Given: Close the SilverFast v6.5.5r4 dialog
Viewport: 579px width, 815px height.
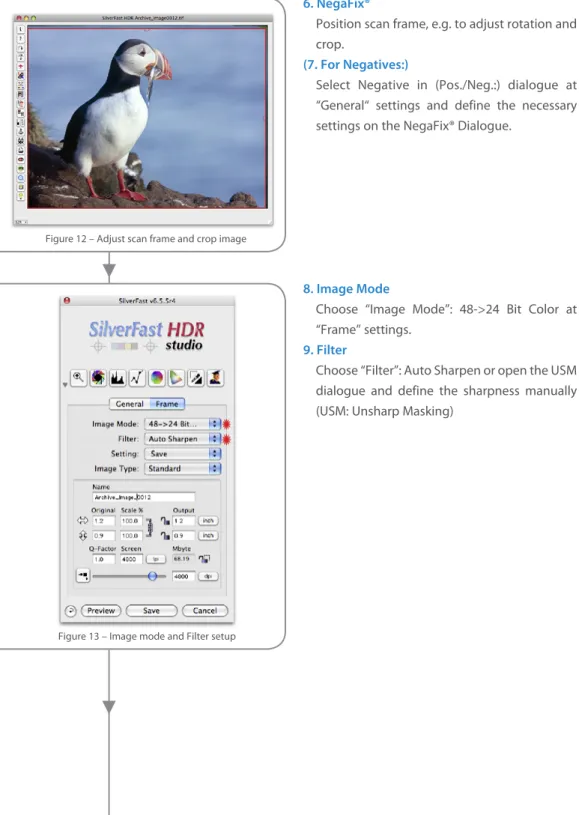Looking at the screenshot, I should click(67, 300).
